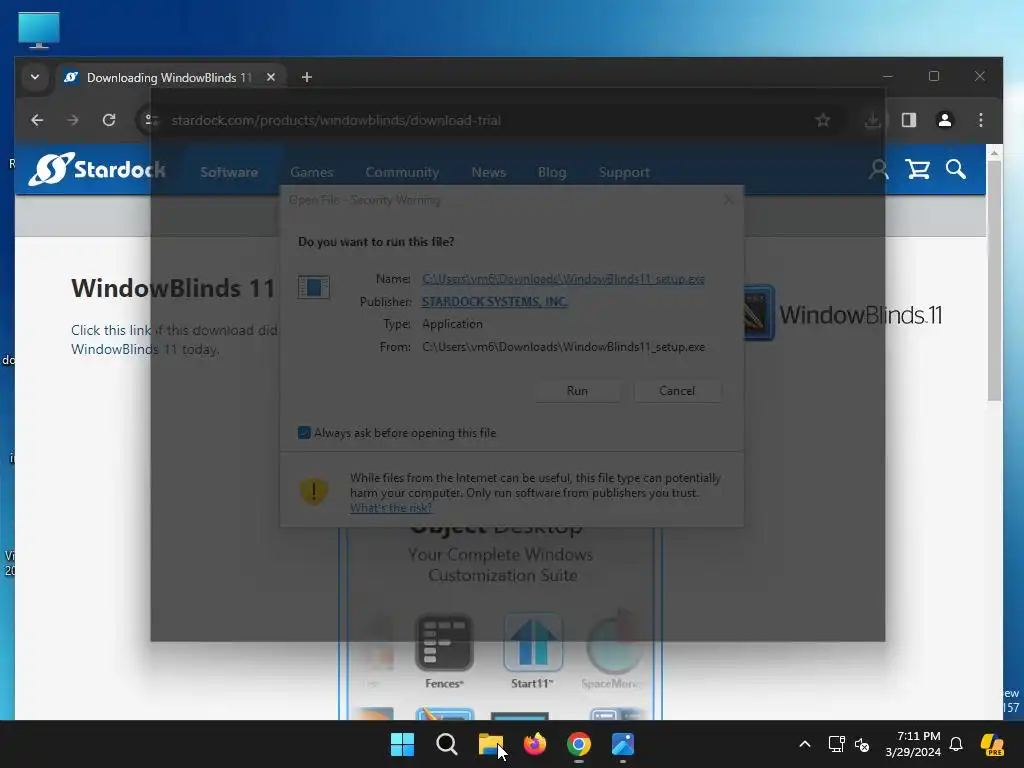Click the Fences product icon
The image size is (1024, 768).
[x=444, y=643]
